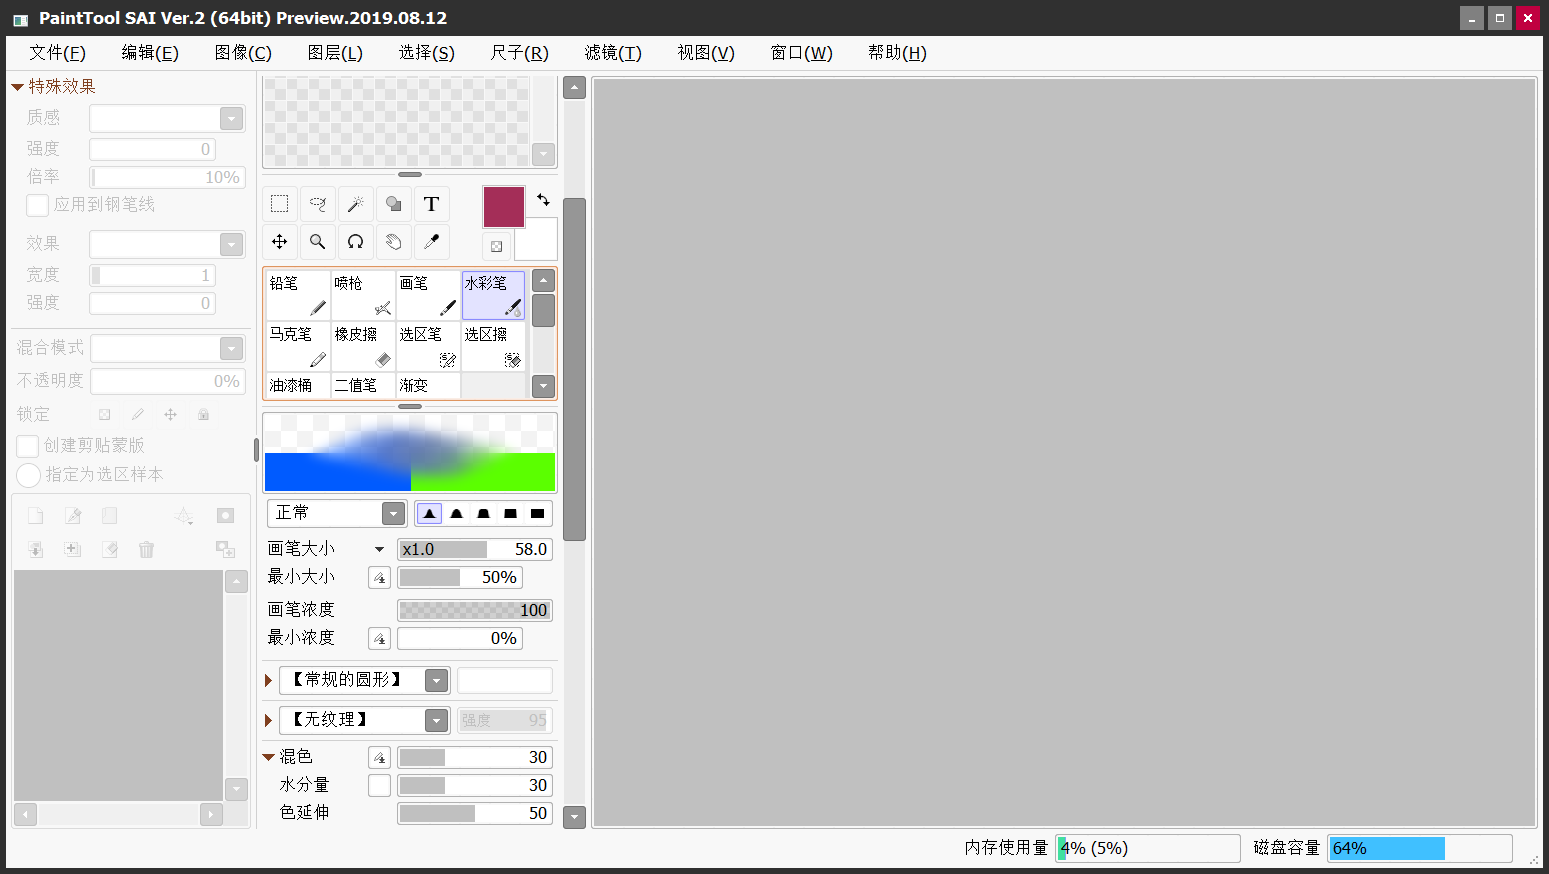The height and width of the screenshot is (874, 1549).
Task: Click the layer trash delete icon
Action: coord(147,549)
